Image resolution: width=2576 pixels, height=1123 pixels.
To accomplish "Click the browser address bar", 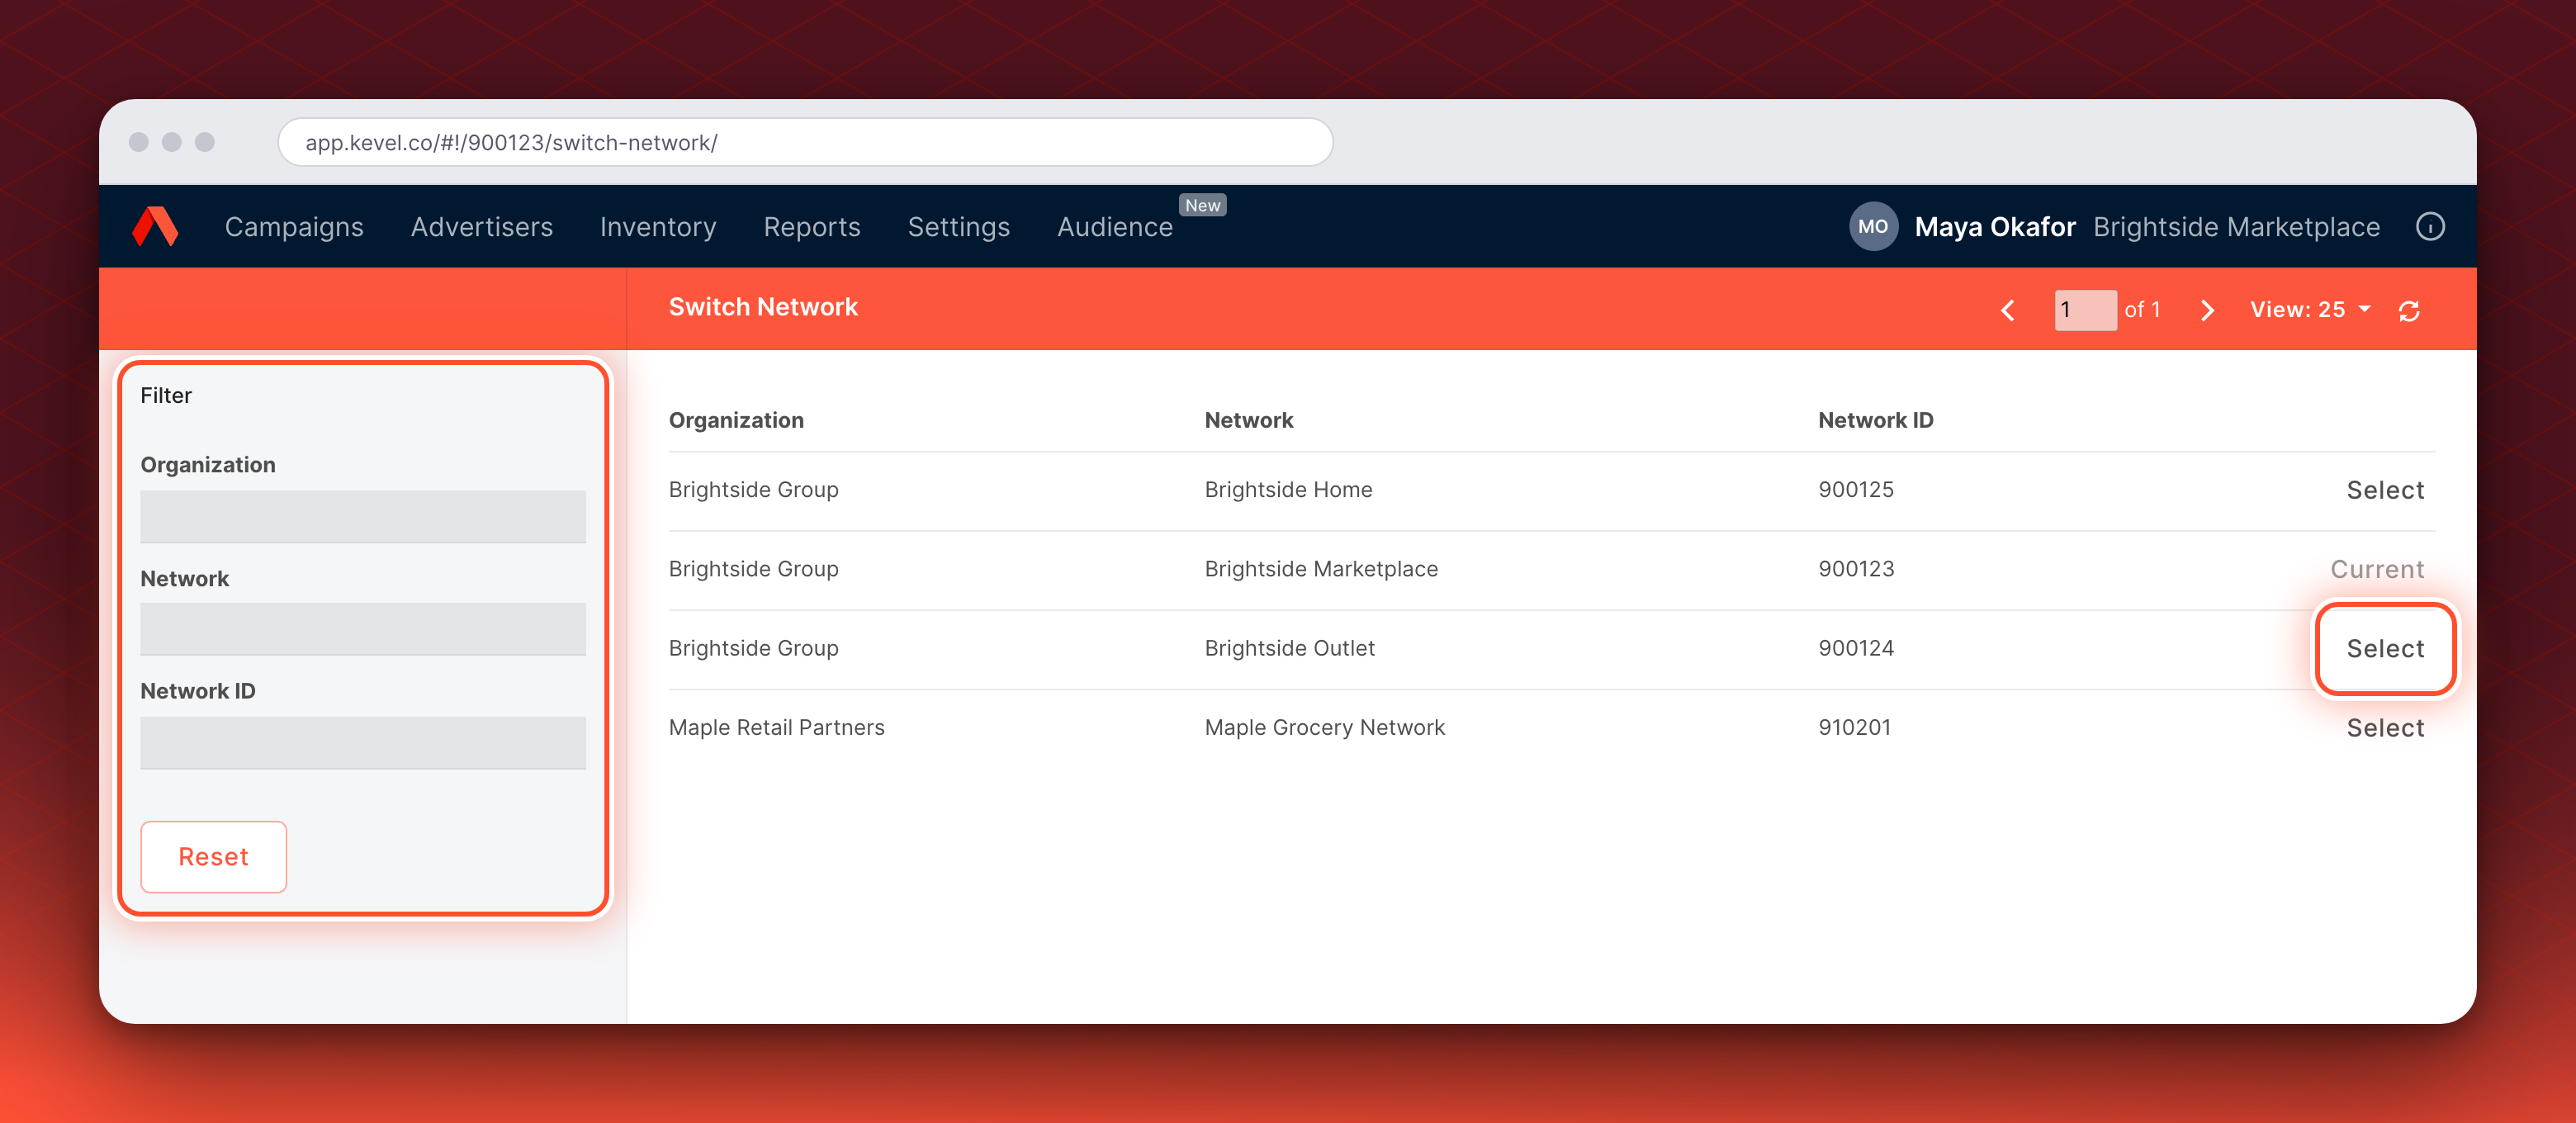I will (805, 142).
